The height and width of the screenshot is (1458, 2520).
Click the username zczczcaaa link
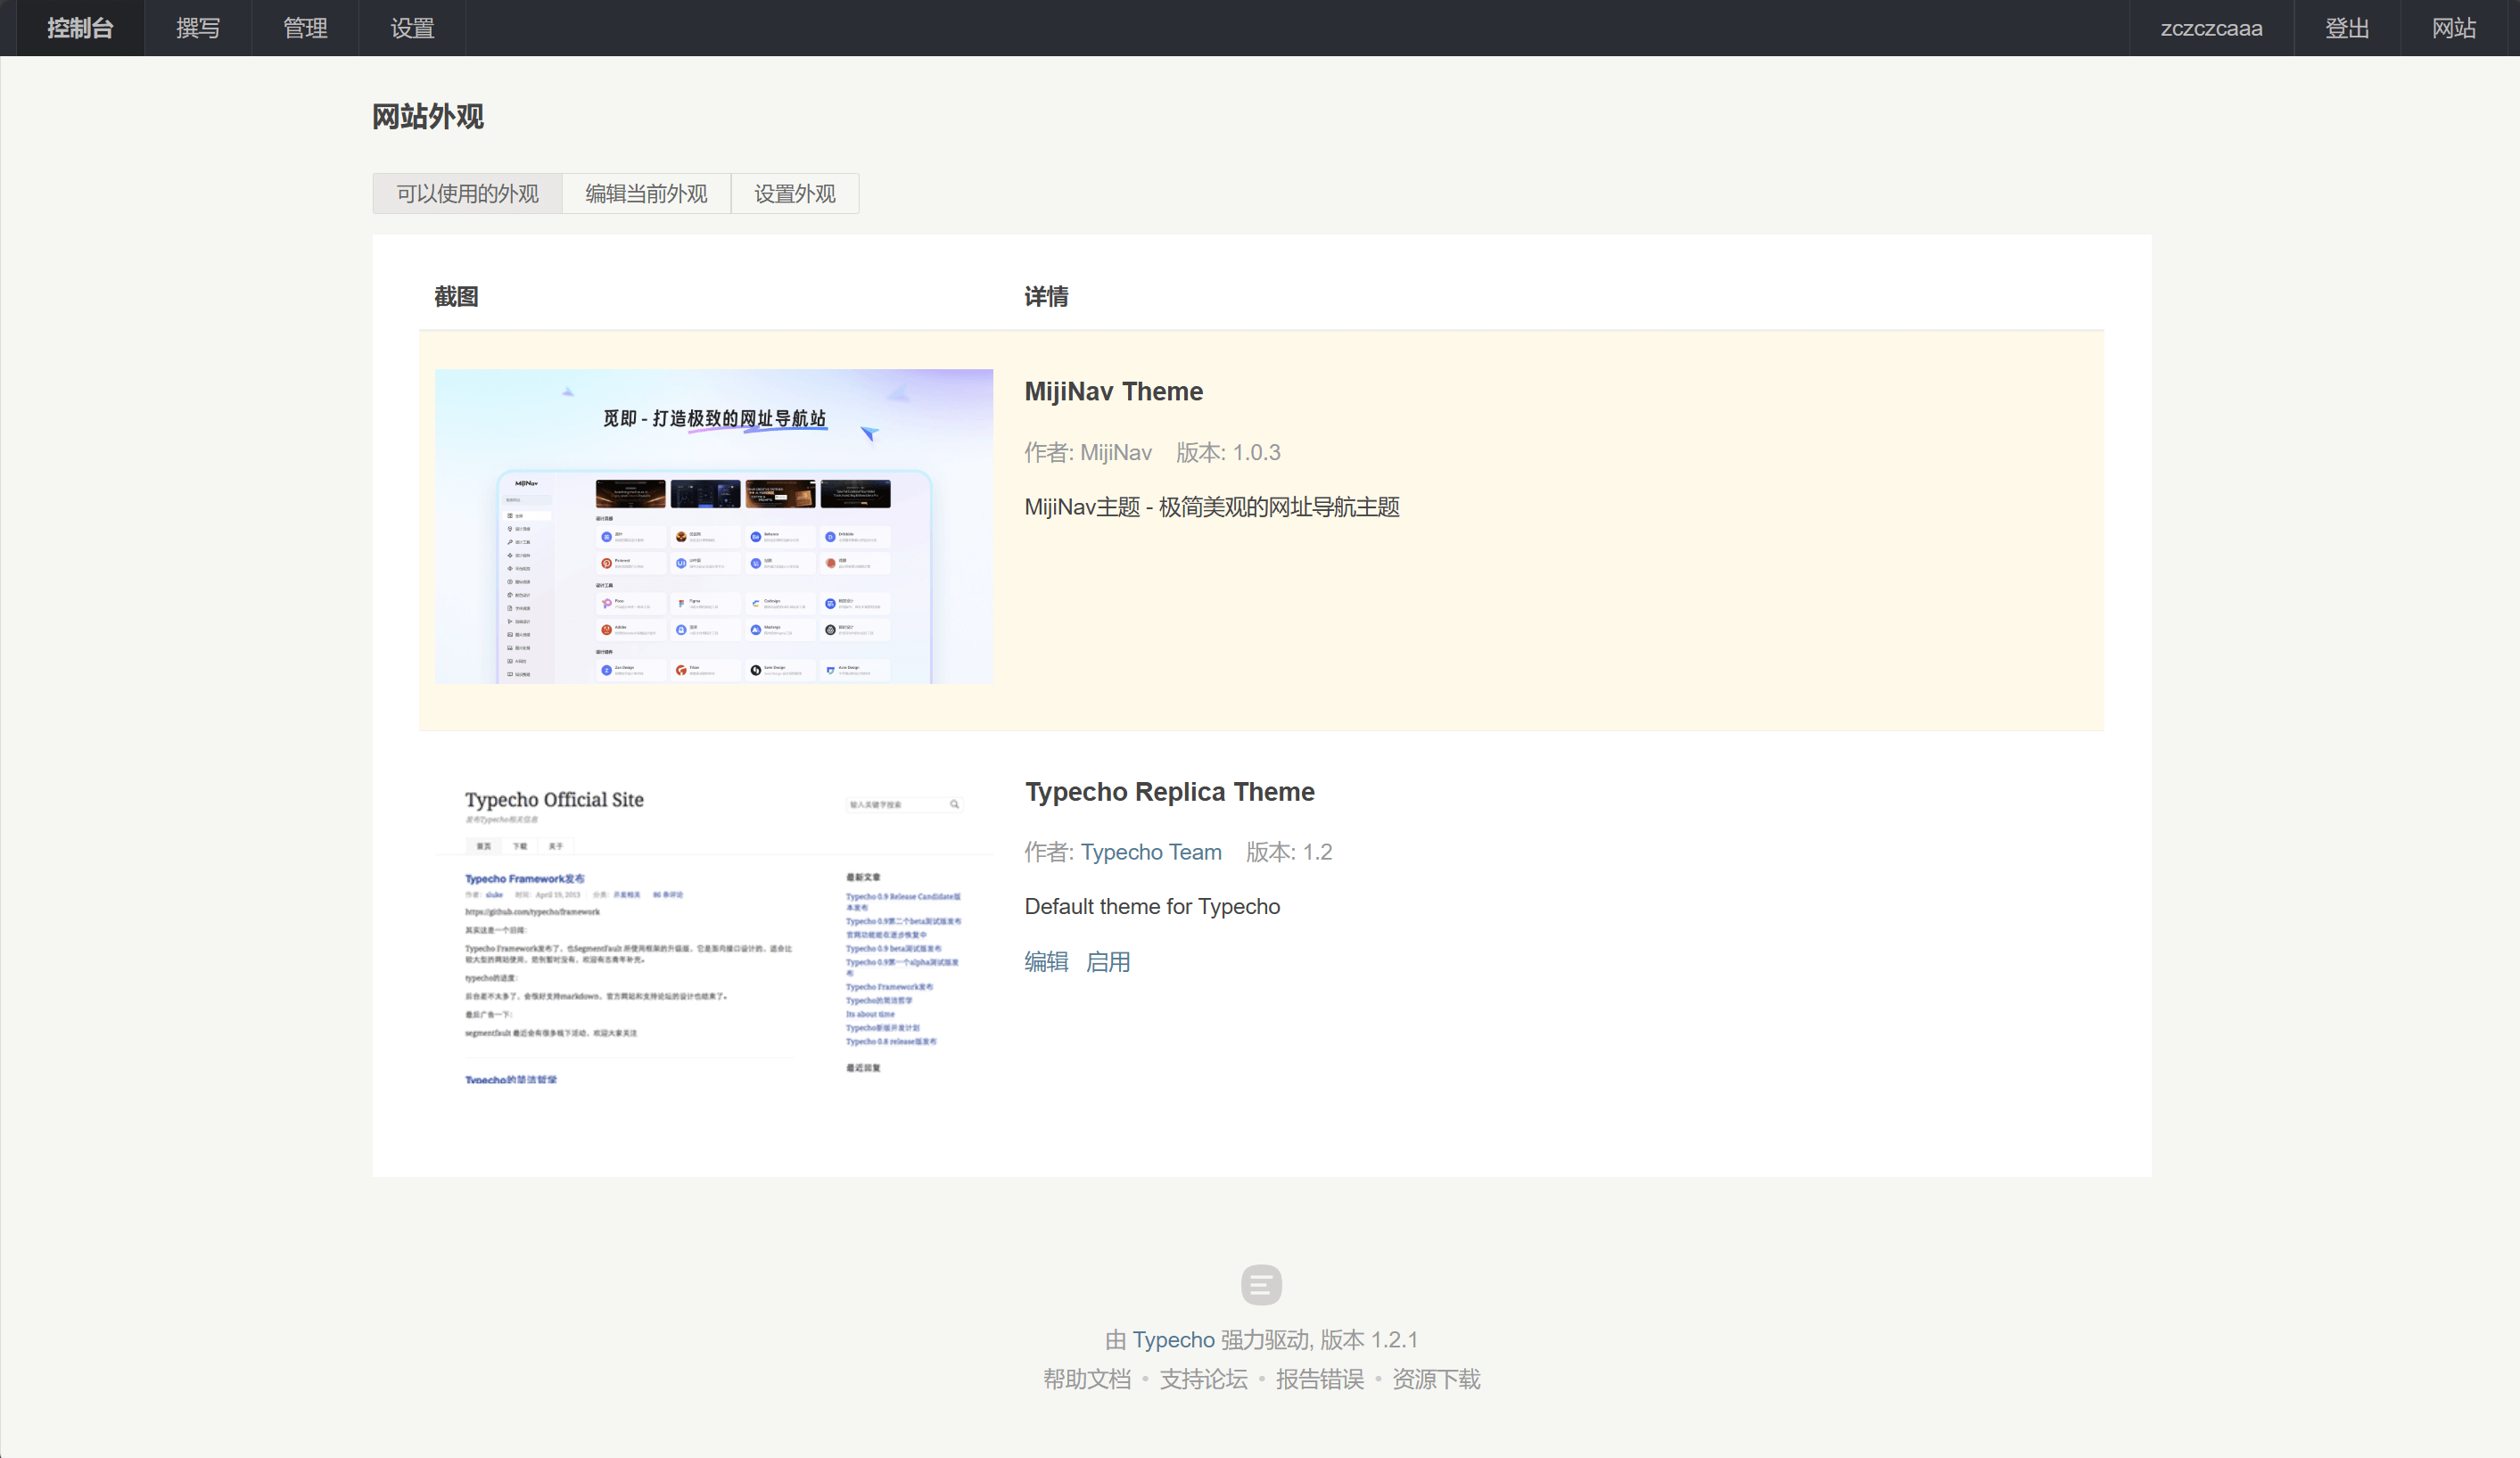(2210, 28)
